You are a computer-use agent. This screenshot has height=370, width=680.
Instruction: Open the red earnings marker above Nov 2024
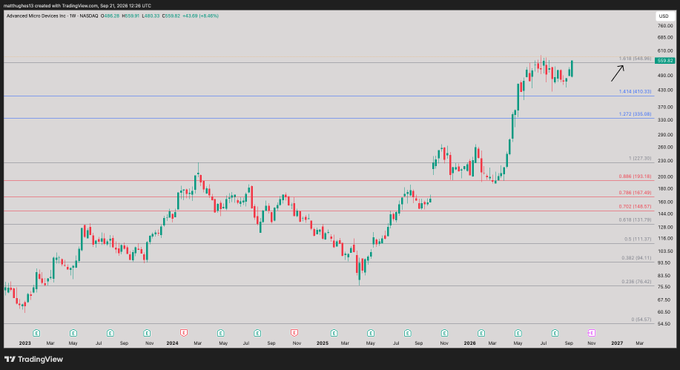coord(294,333)
